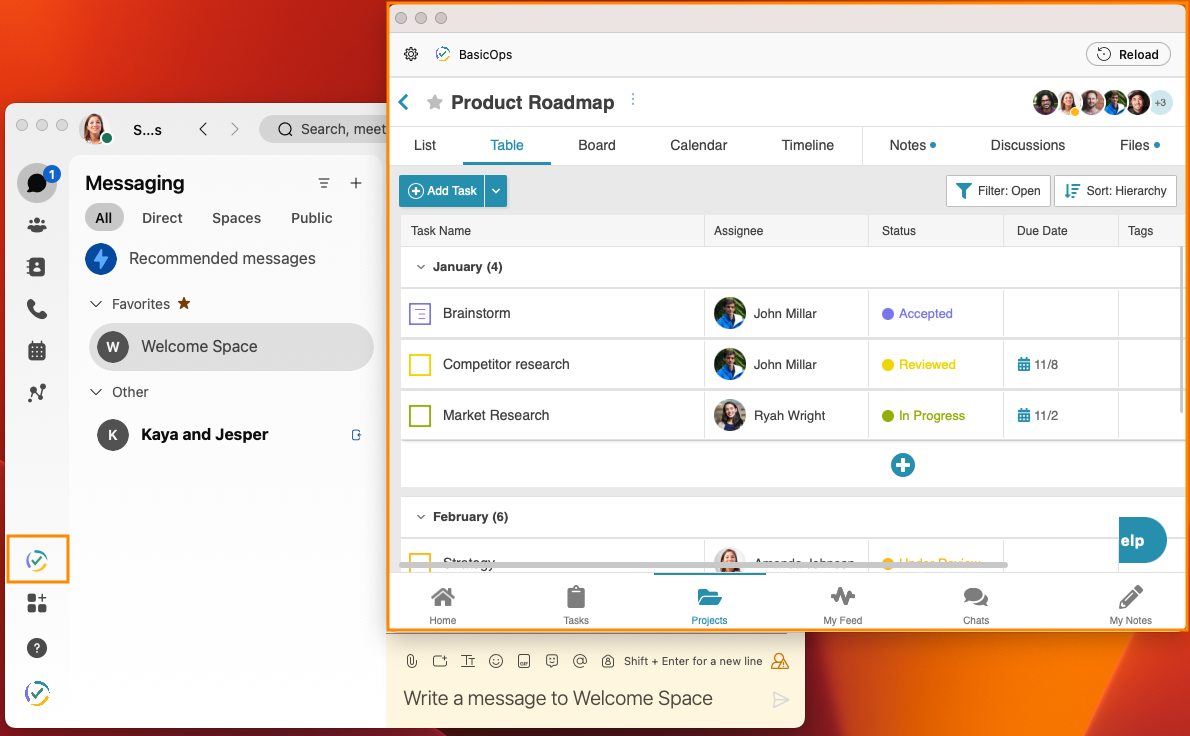Open My Feed in bottom bar

pyautogui.click(x=842, y=605)
